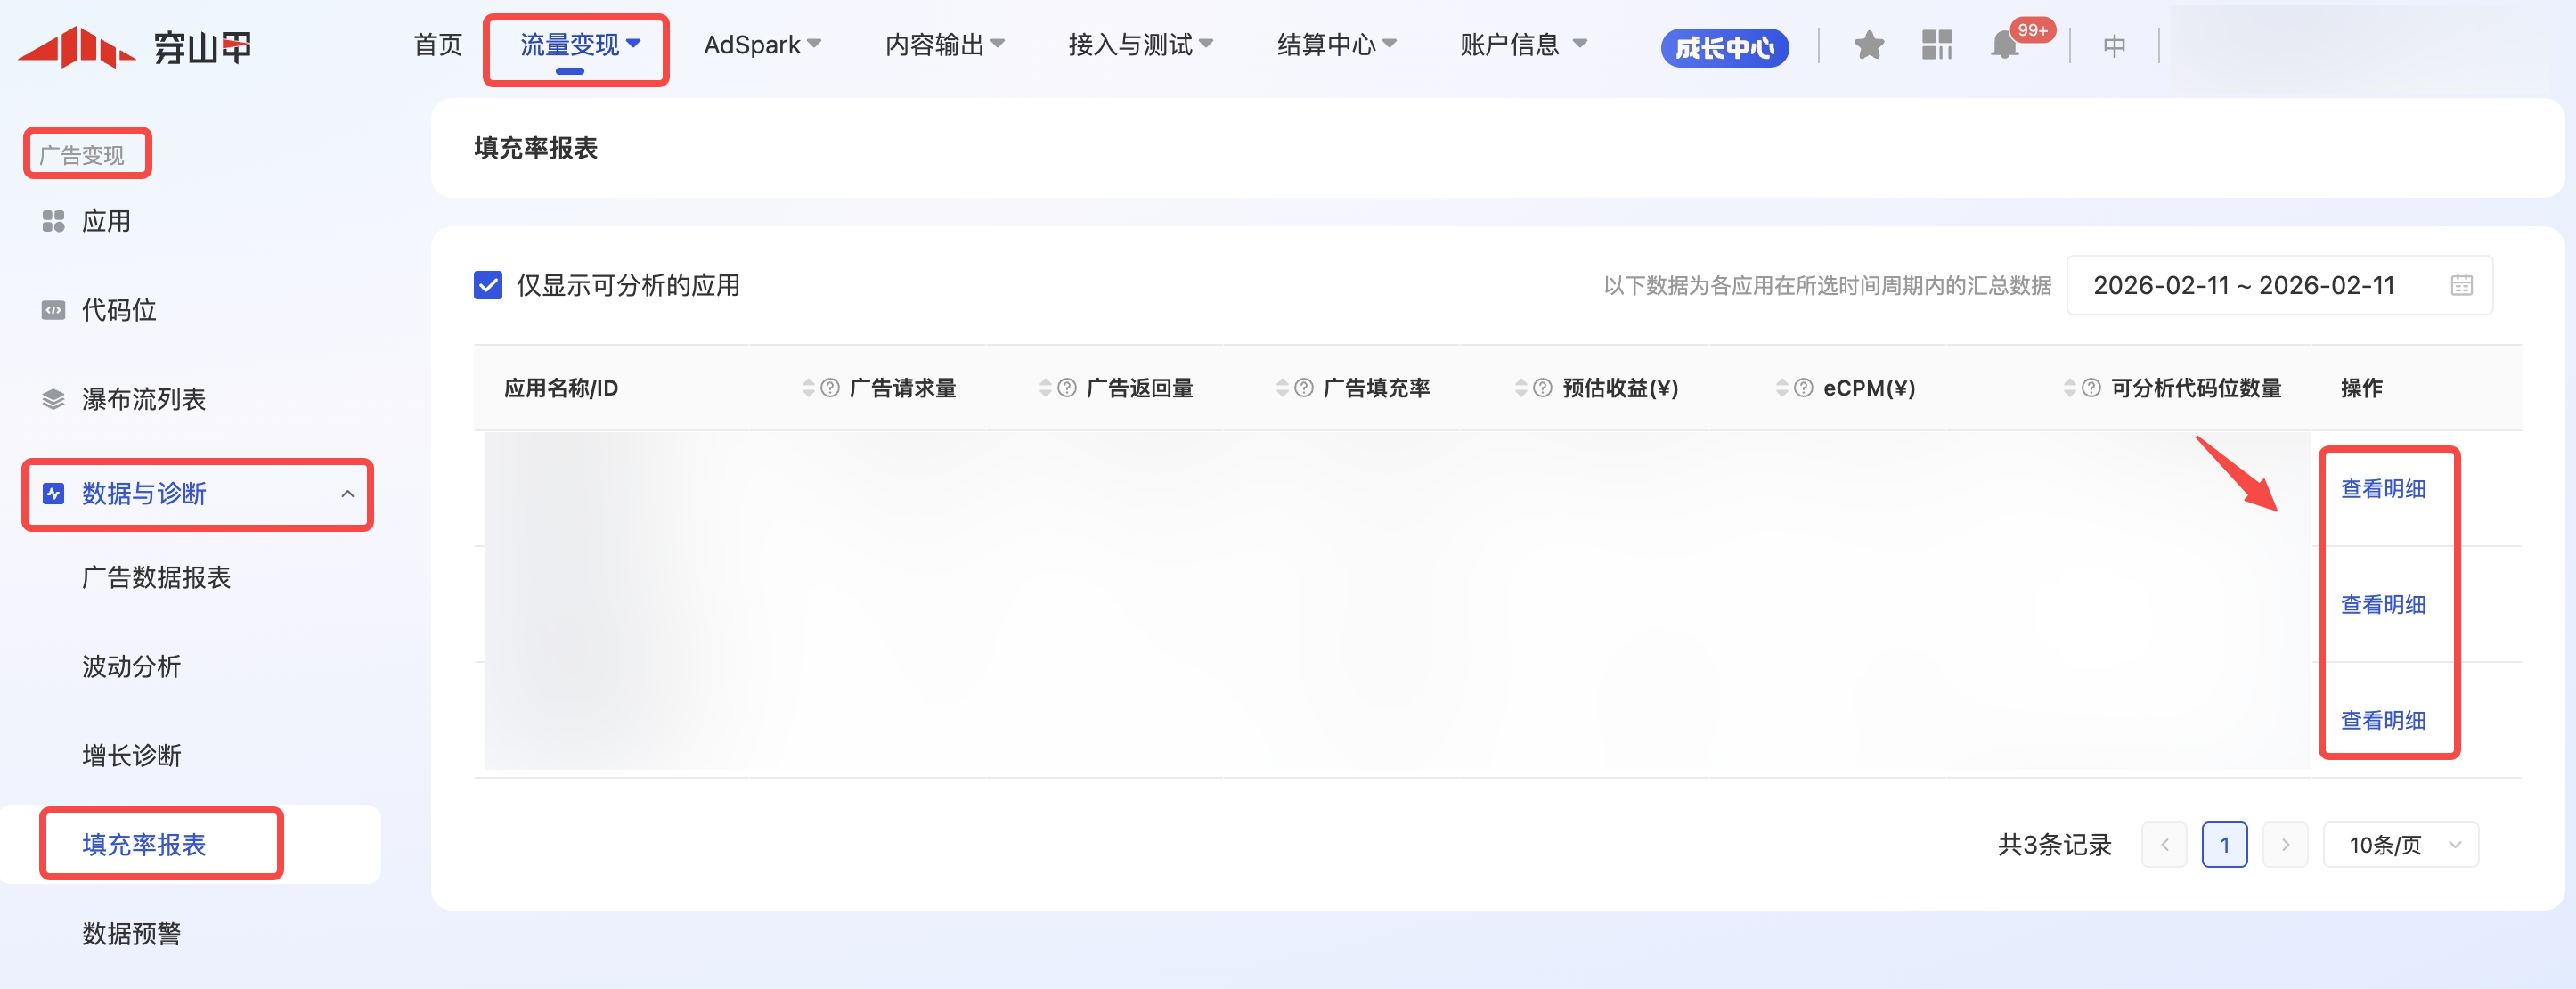Open the grid apps icon in header

pos(1936,45)
